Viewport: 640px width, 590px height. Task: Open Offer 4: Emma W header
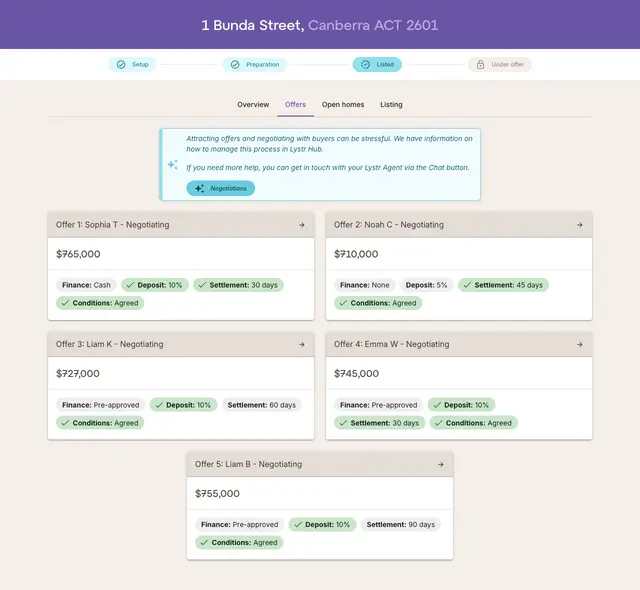click(459, 344)
